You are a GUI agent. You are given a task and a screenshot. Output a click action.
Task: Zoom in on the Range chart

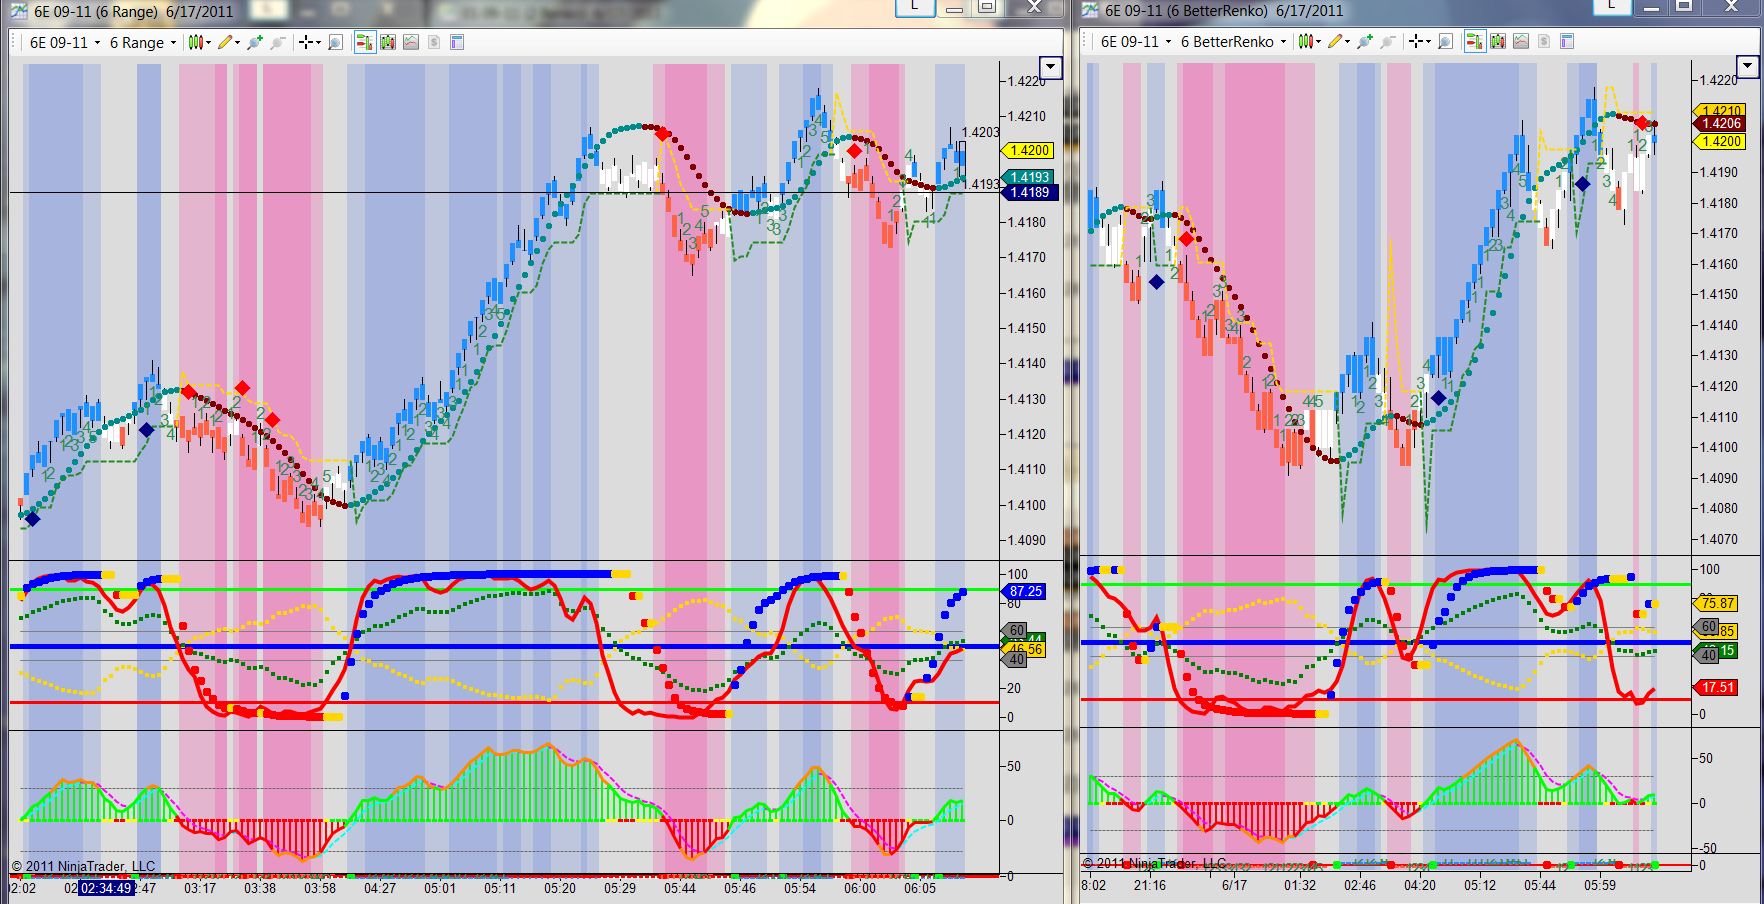pyautogui.click(x=255, y=42)
